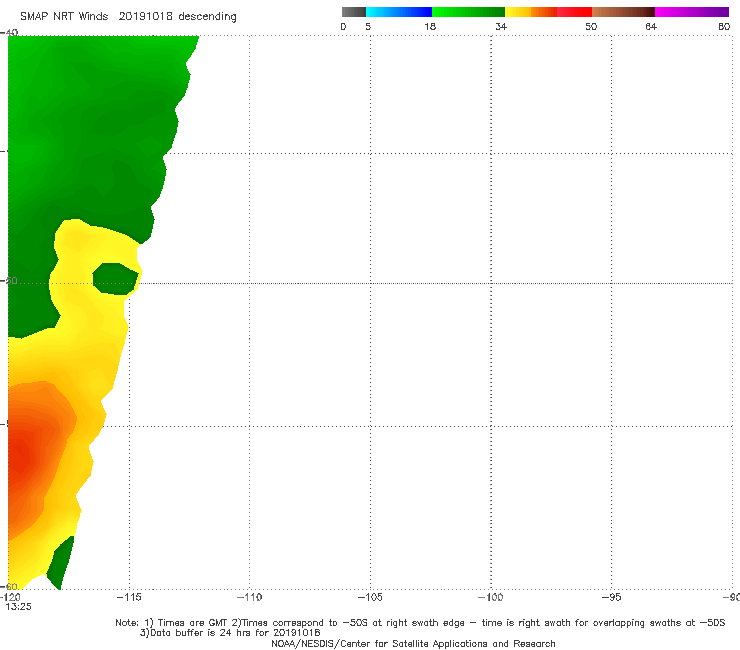Click the brown segment of the color bar
Image resolution: width=740 pixels, height=650 pixels.
pos(623,12)
